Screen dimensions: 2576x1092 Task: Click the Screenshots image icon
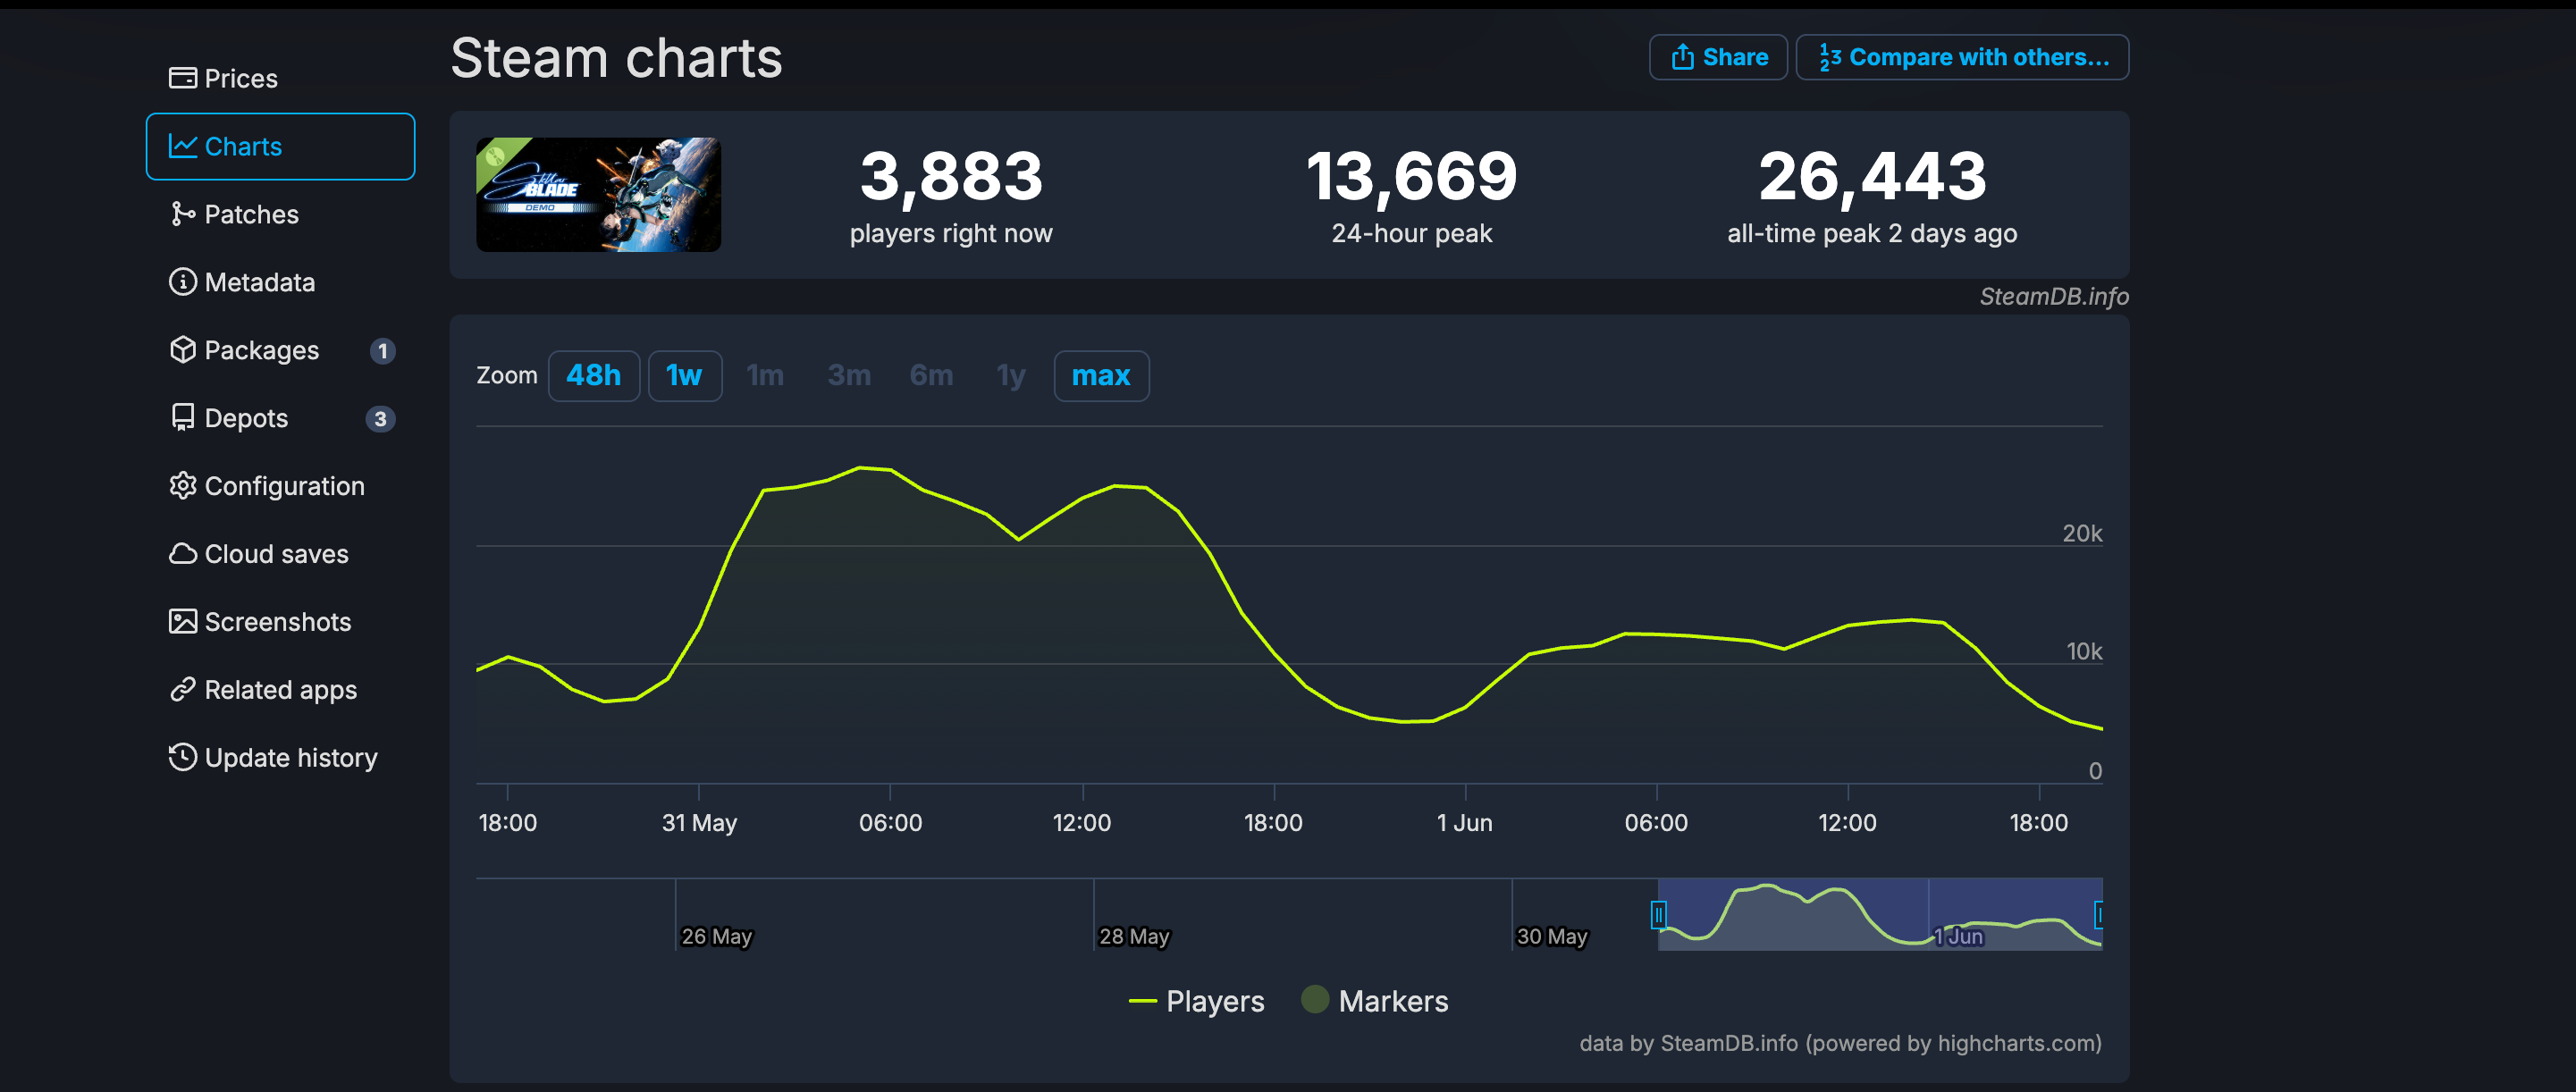(183, 622)
